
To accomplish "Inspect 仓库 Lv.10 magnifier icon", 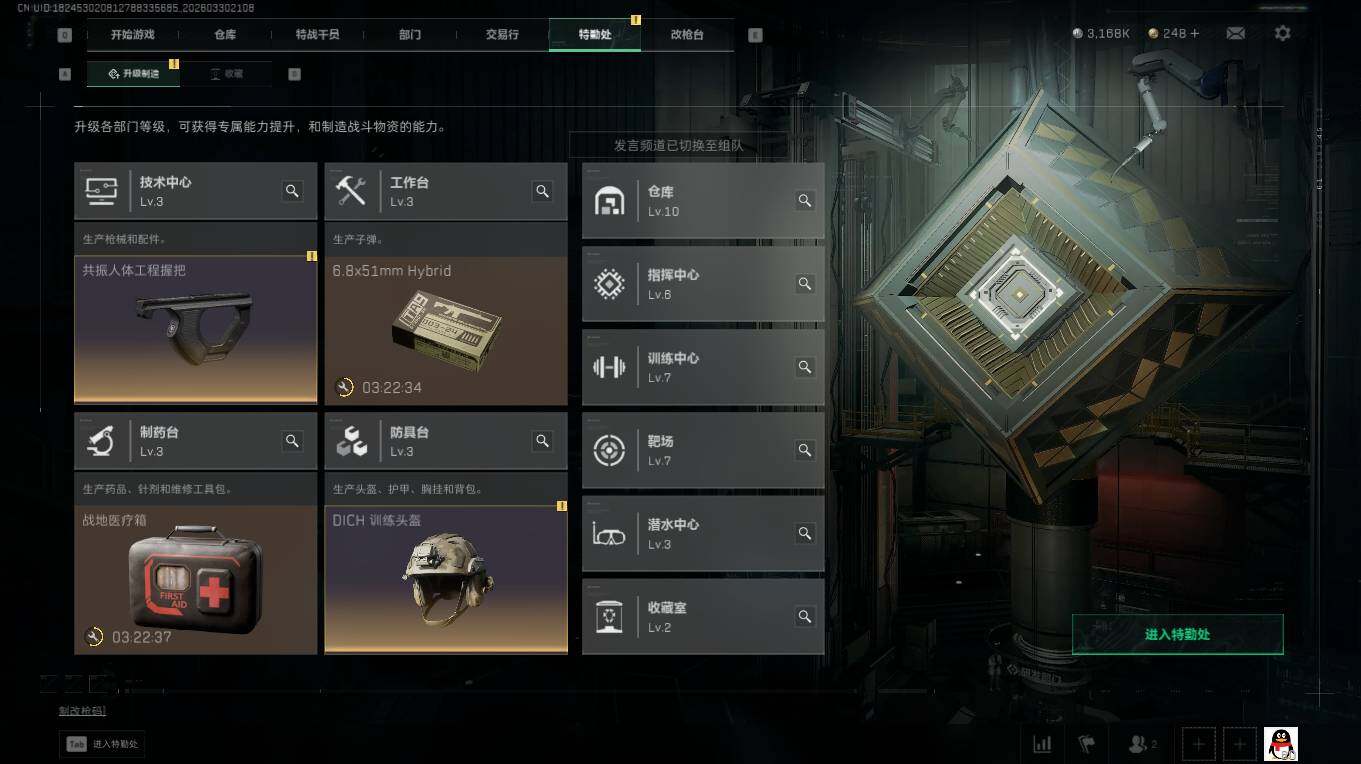I will [804, 201].
